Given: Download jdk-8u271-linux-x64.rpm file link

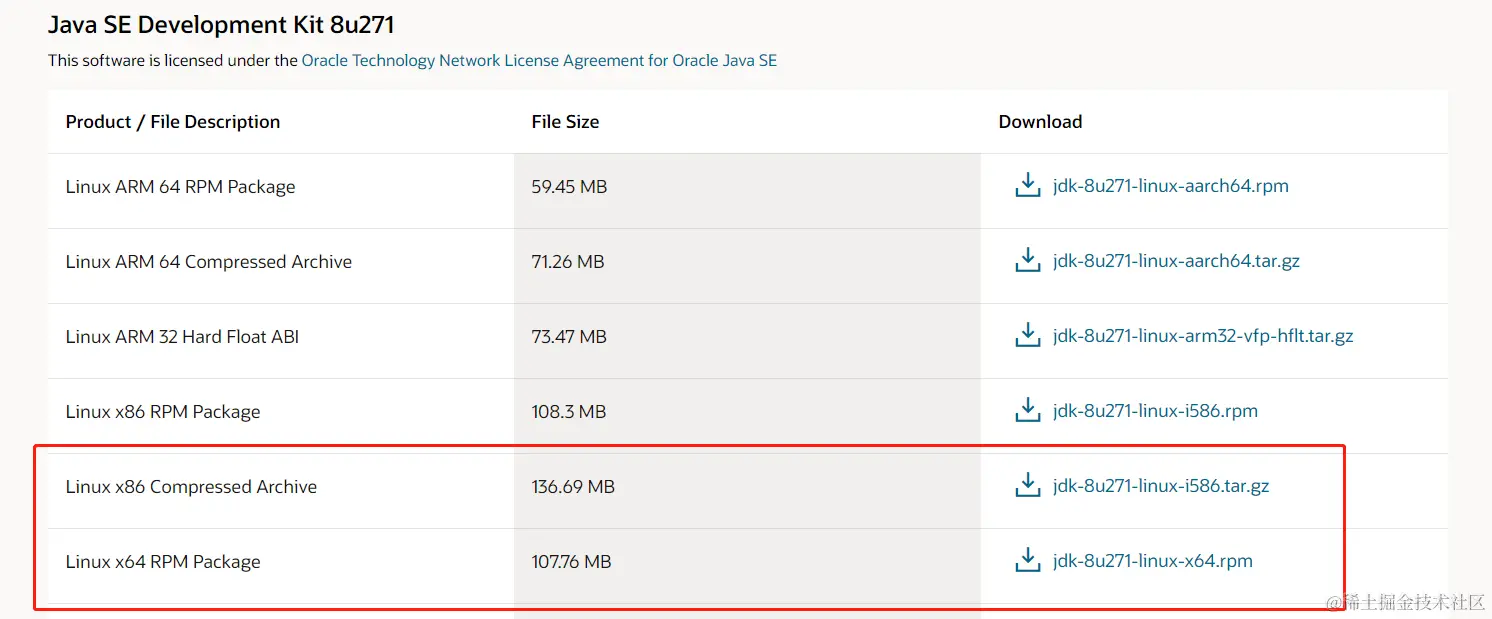Looking at the screenshot, I should coord(1152,561).
